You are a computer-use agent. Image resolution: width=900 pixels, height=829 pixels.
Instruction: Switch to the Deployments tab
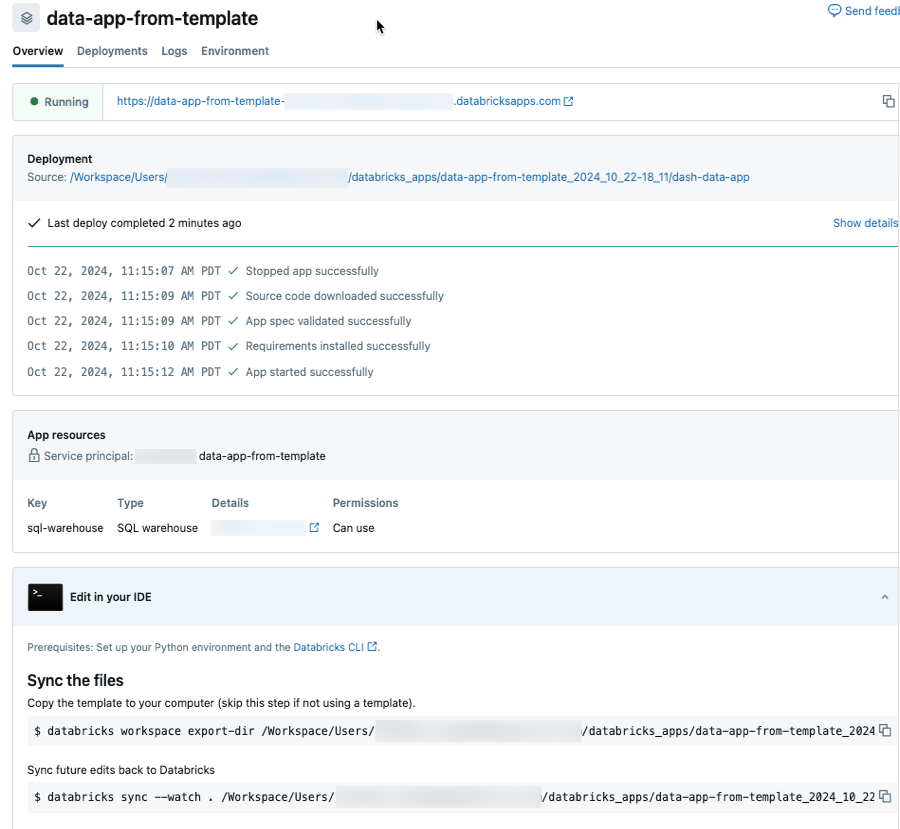(112, 51)
